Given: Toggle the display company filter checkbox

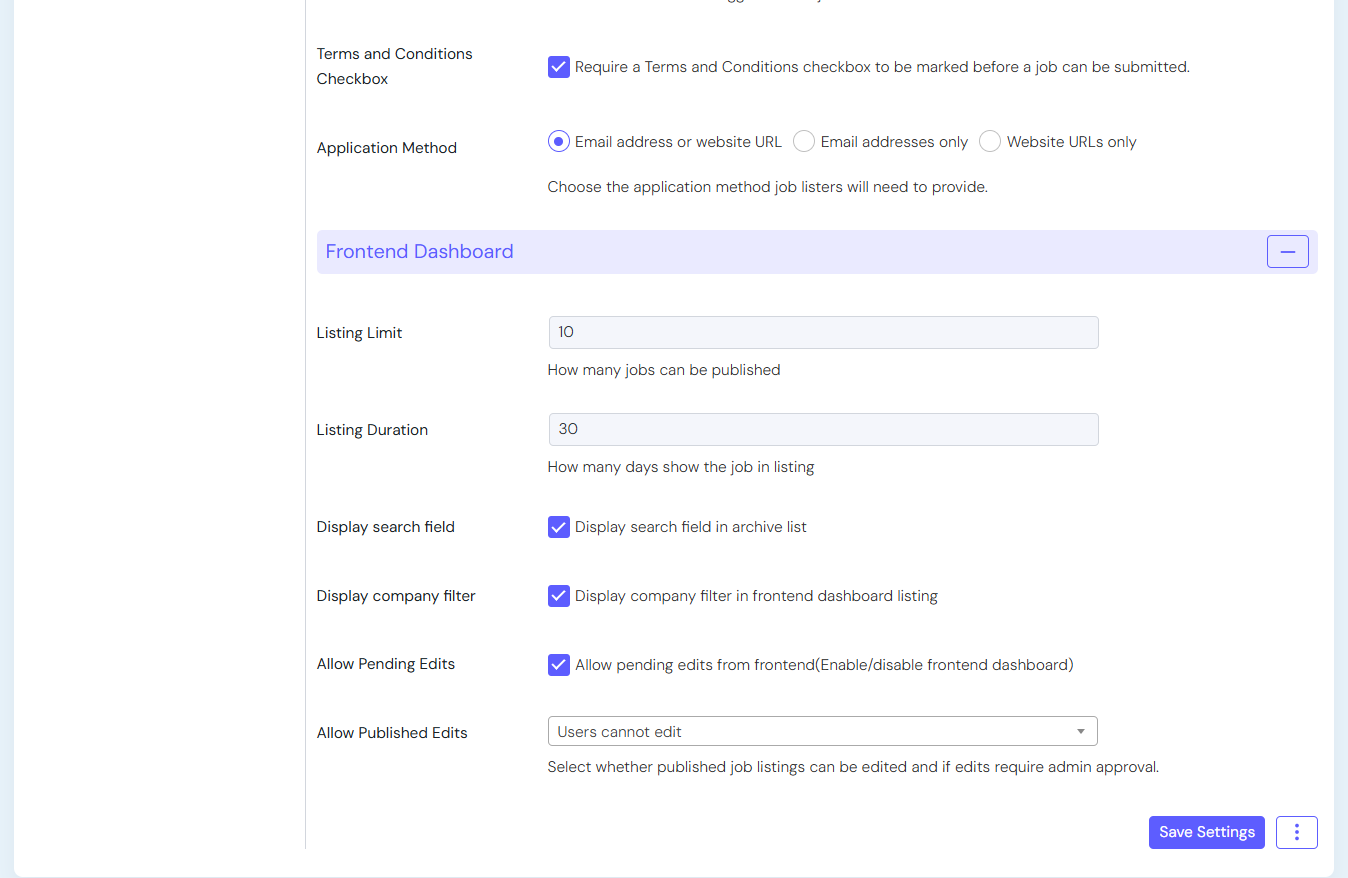Looking at the screenshot, I should 559,596.
